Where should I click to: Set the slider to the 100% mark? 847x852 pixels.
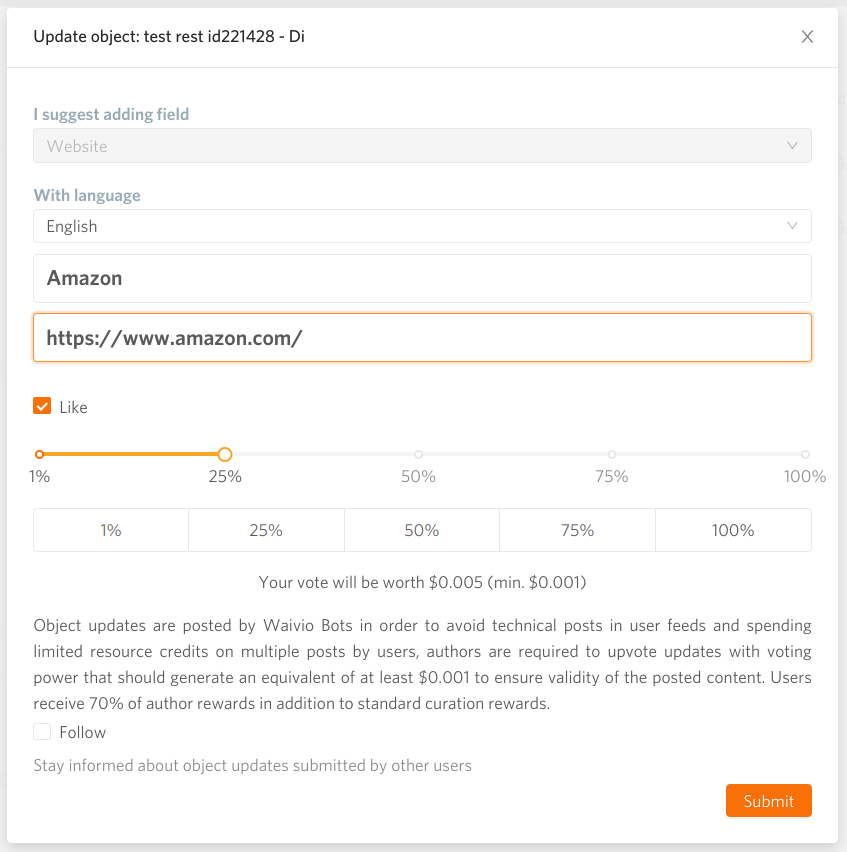click(805, 454)
